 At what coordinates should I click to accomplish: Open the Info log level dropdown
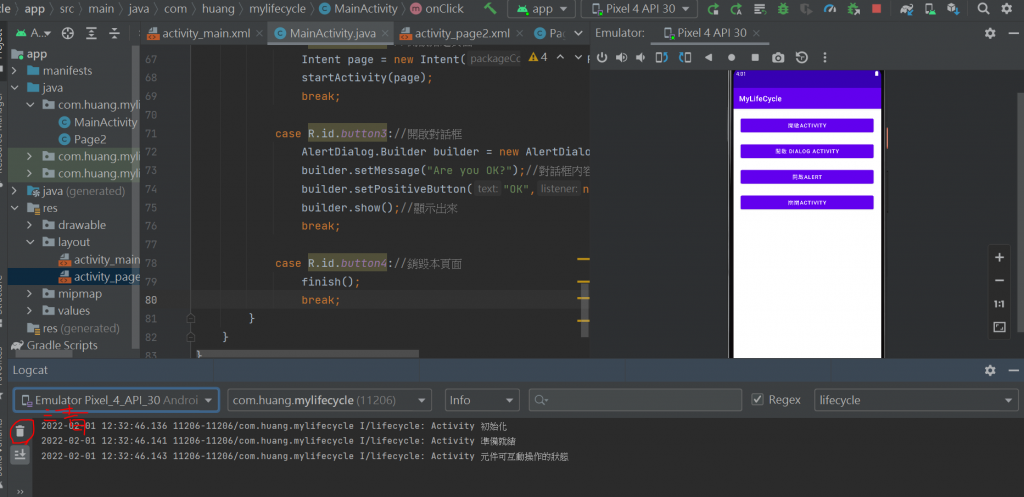482,400
